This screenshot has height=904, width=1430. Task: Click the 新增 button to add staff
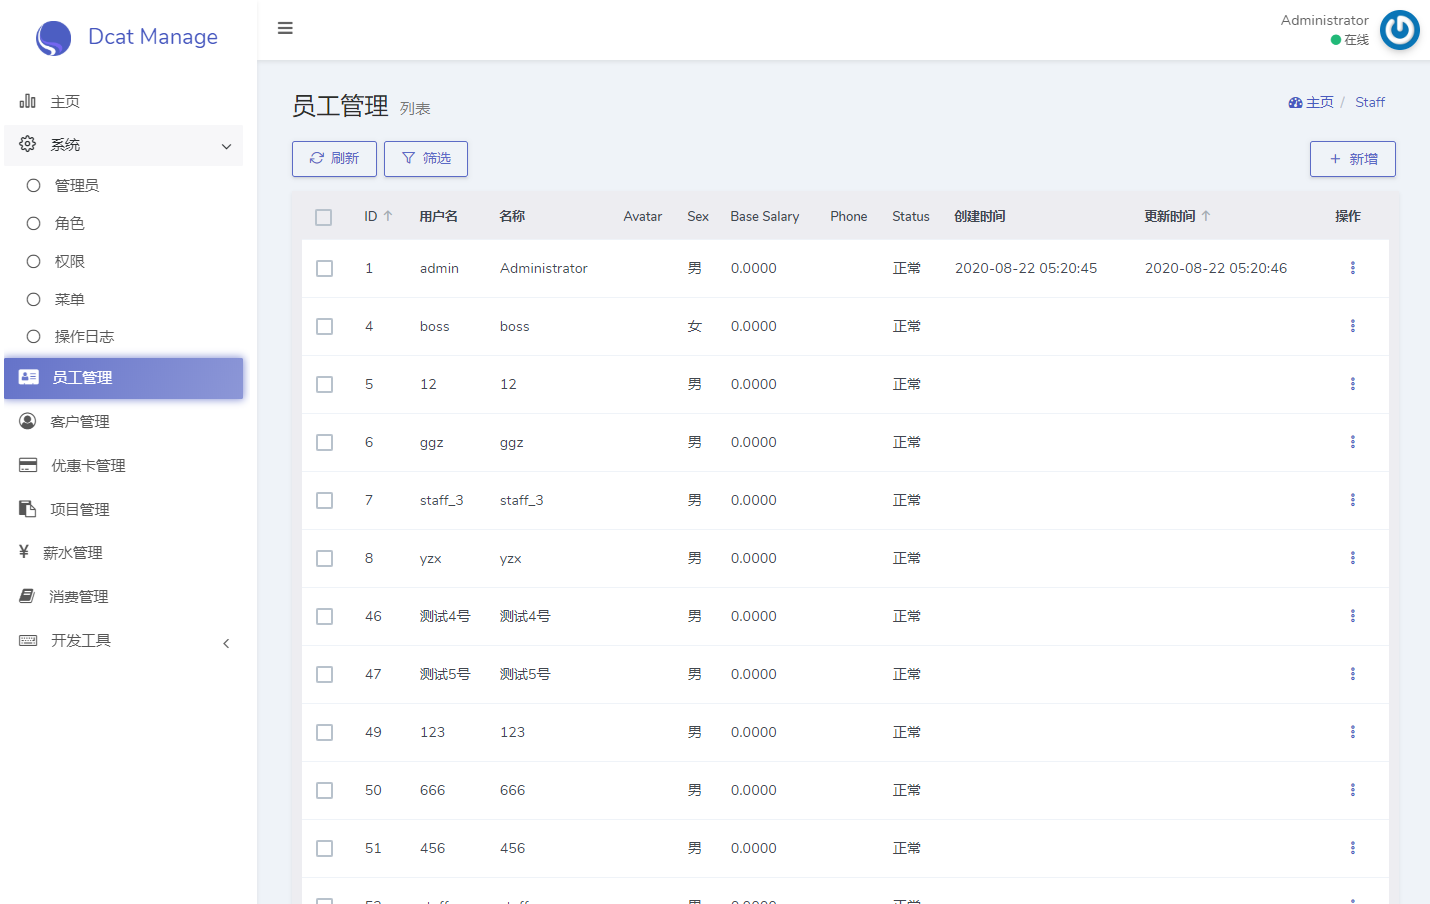coord(1352,159)
